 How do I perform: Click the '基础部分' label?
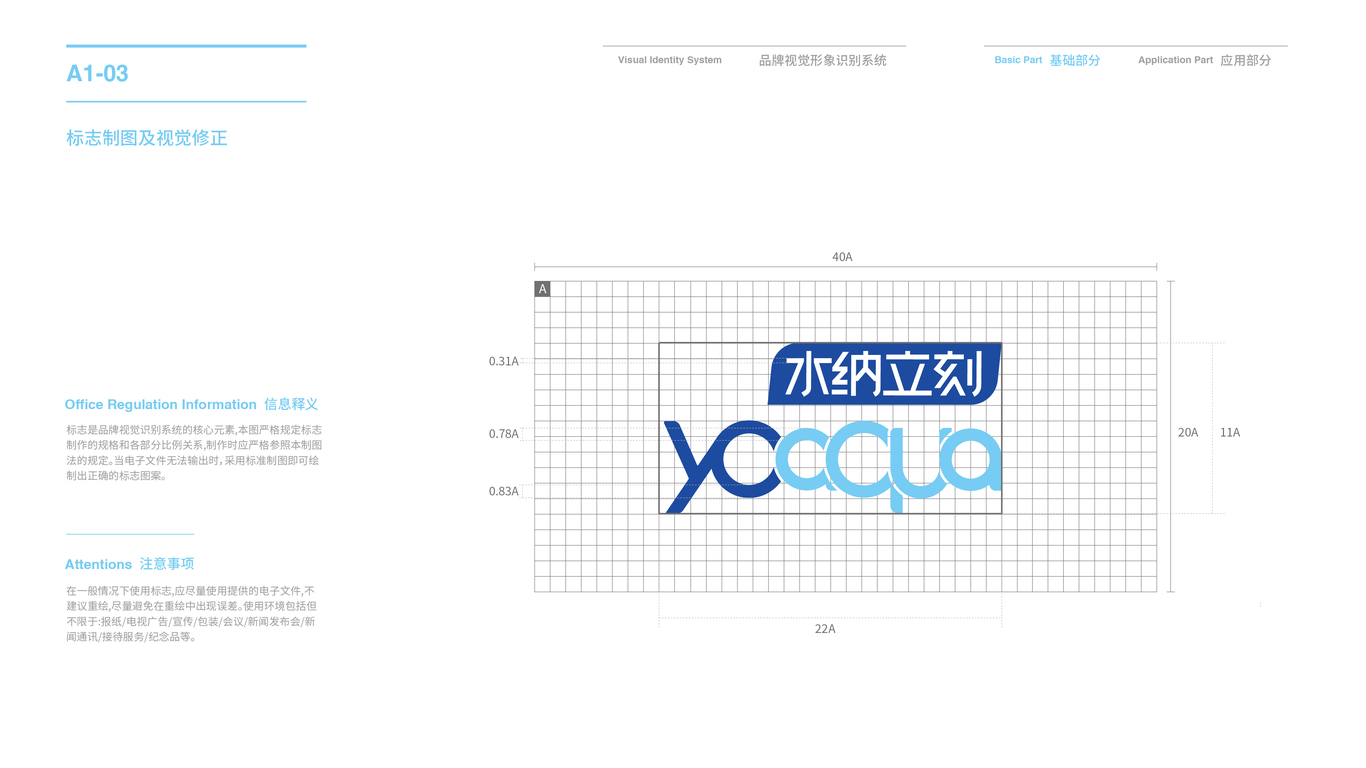[x=1075, y=60]
